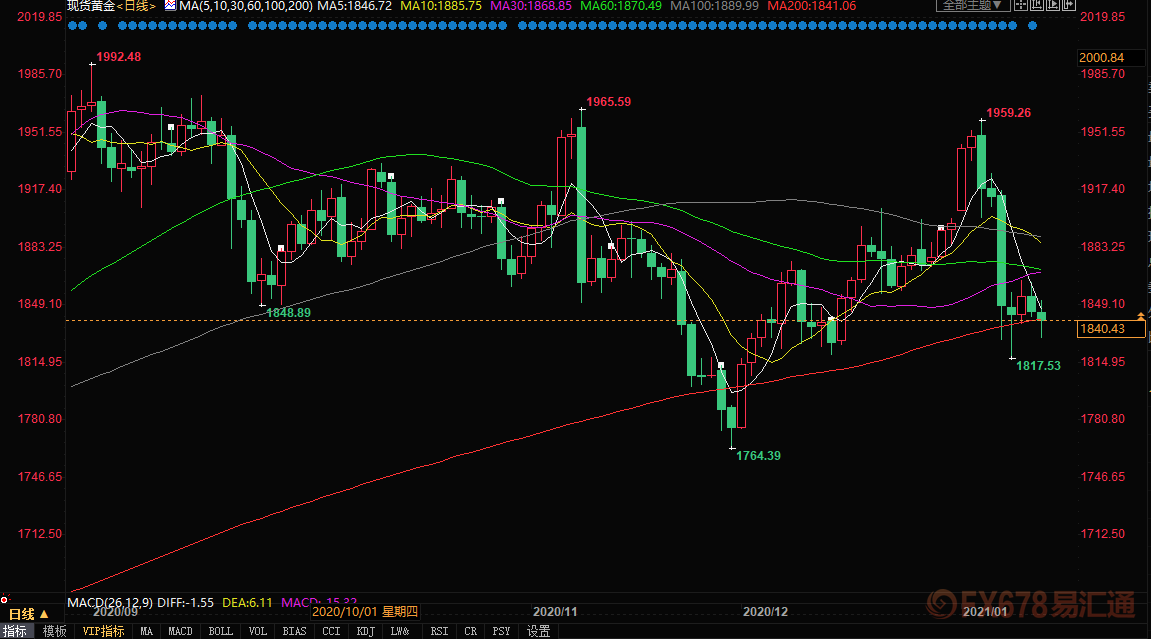
Task: Click the MA100:1889.99 value
Action: (715, 5)
